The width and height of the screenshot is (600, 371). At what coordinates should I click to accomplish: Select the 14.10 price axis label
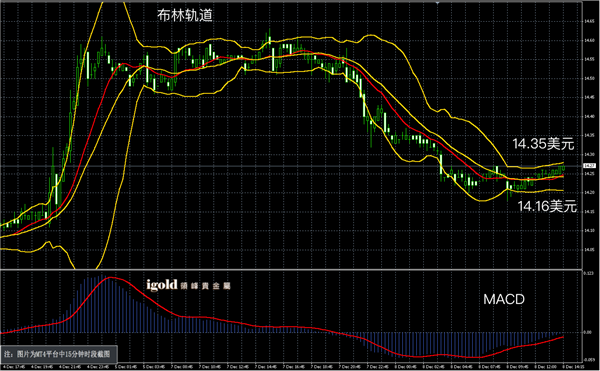[589, 230]
